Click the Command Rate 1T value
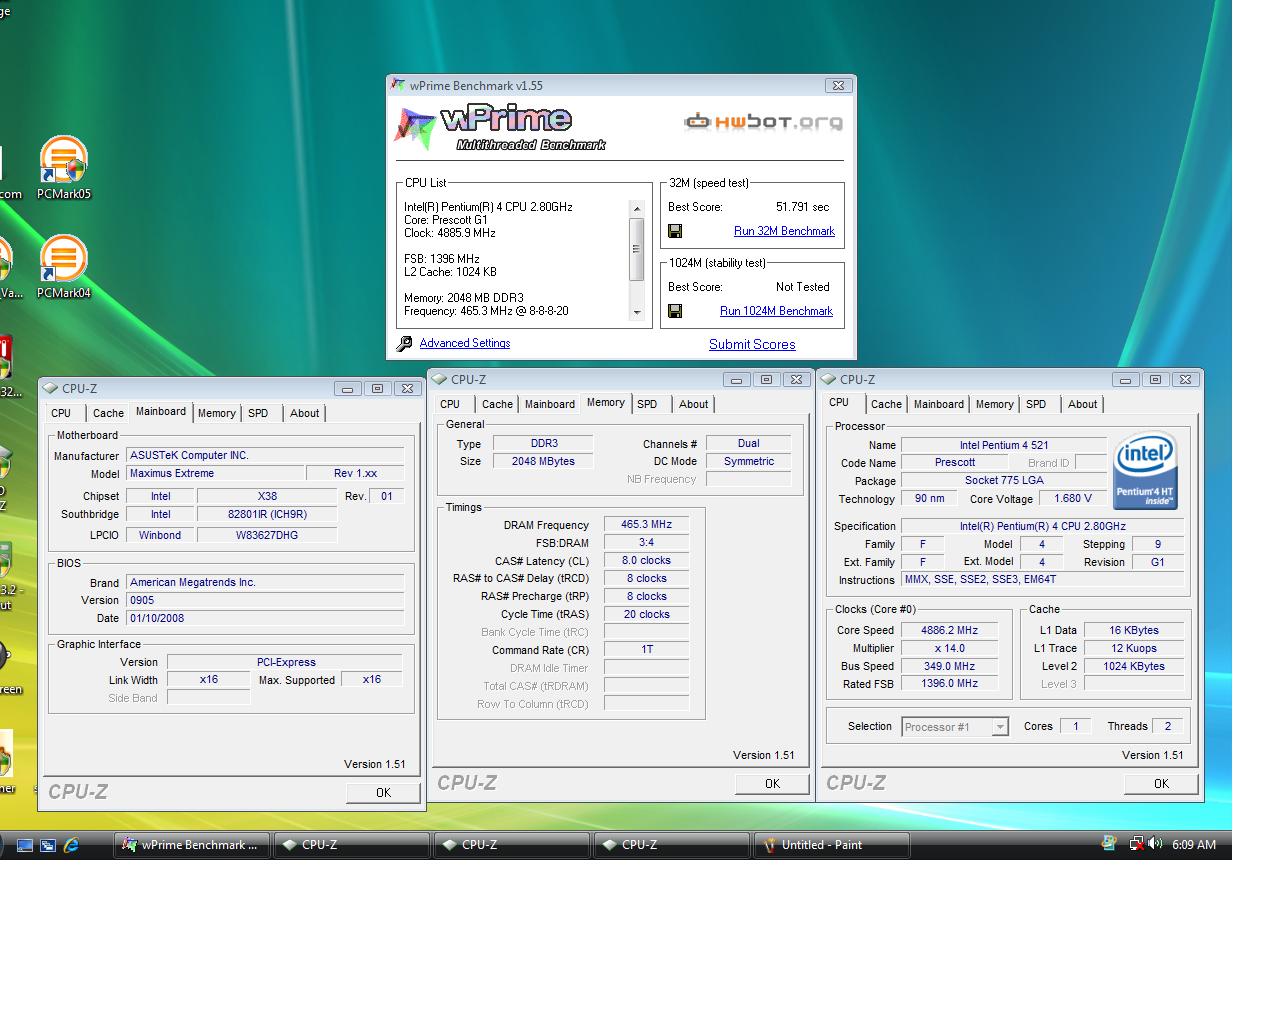Screen dimensions: 1280x1024 pos(646,650)
